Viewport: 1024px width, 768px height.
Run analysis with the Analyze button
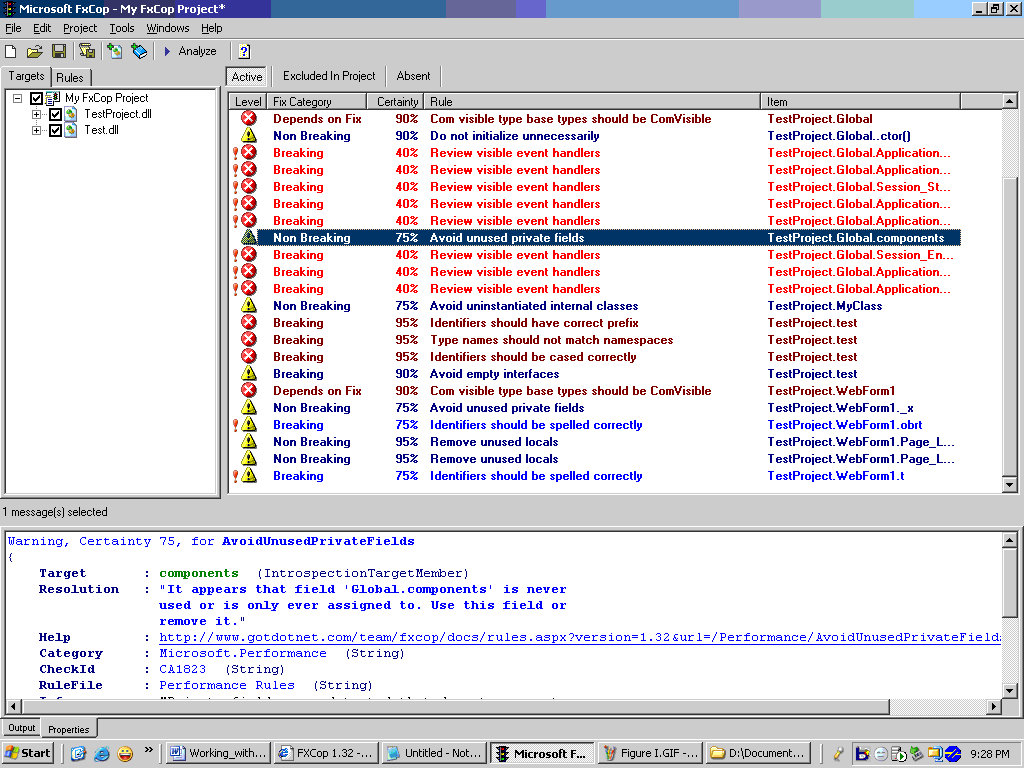point(190,51)
